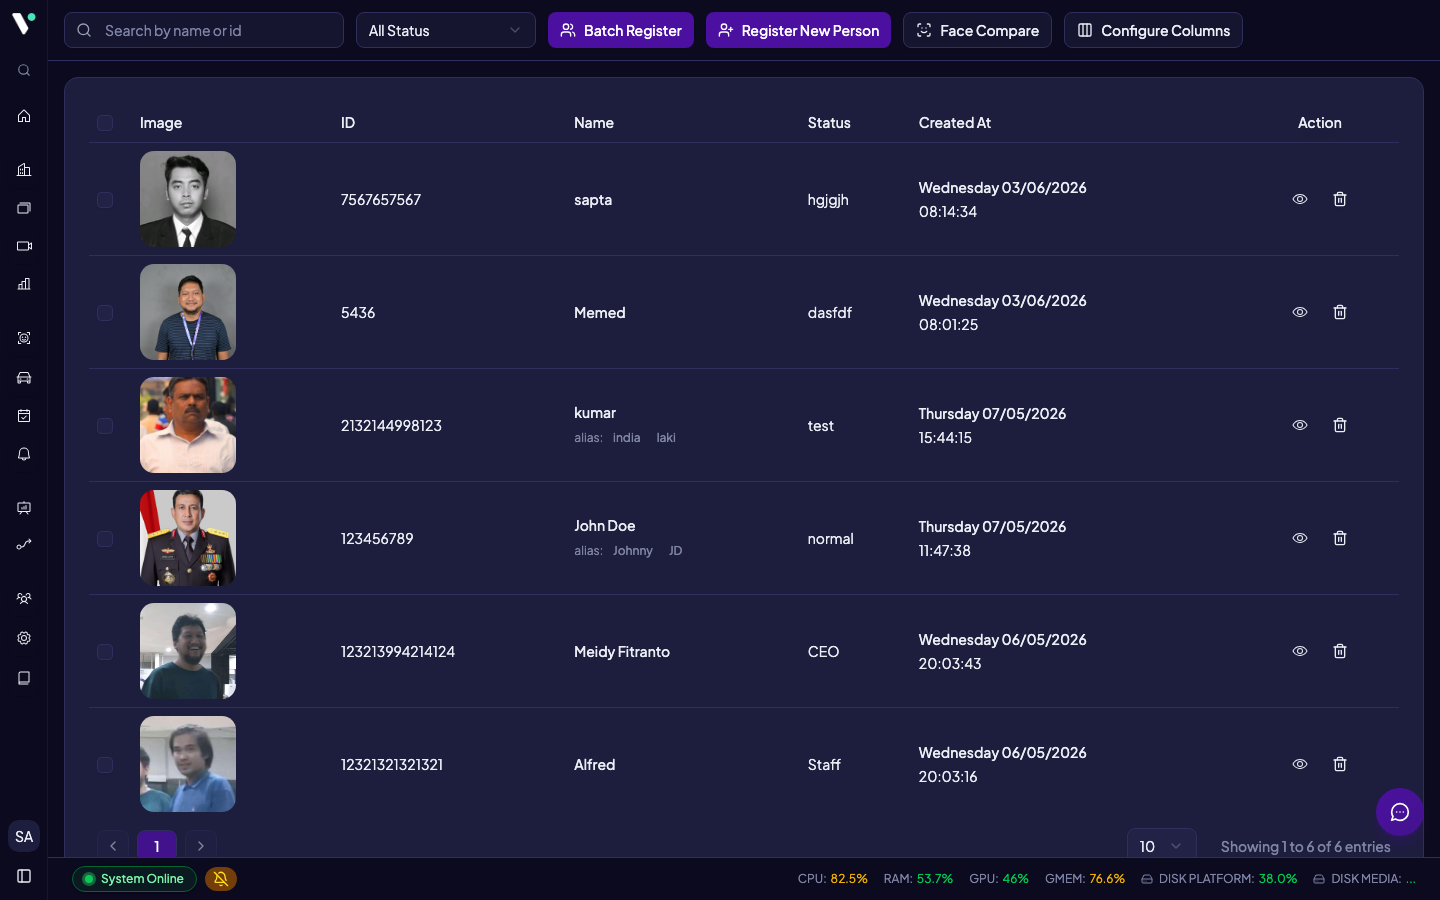Toggle the sidebar collapse panel icon
The image size is (1440, 900).
[24, 876]
